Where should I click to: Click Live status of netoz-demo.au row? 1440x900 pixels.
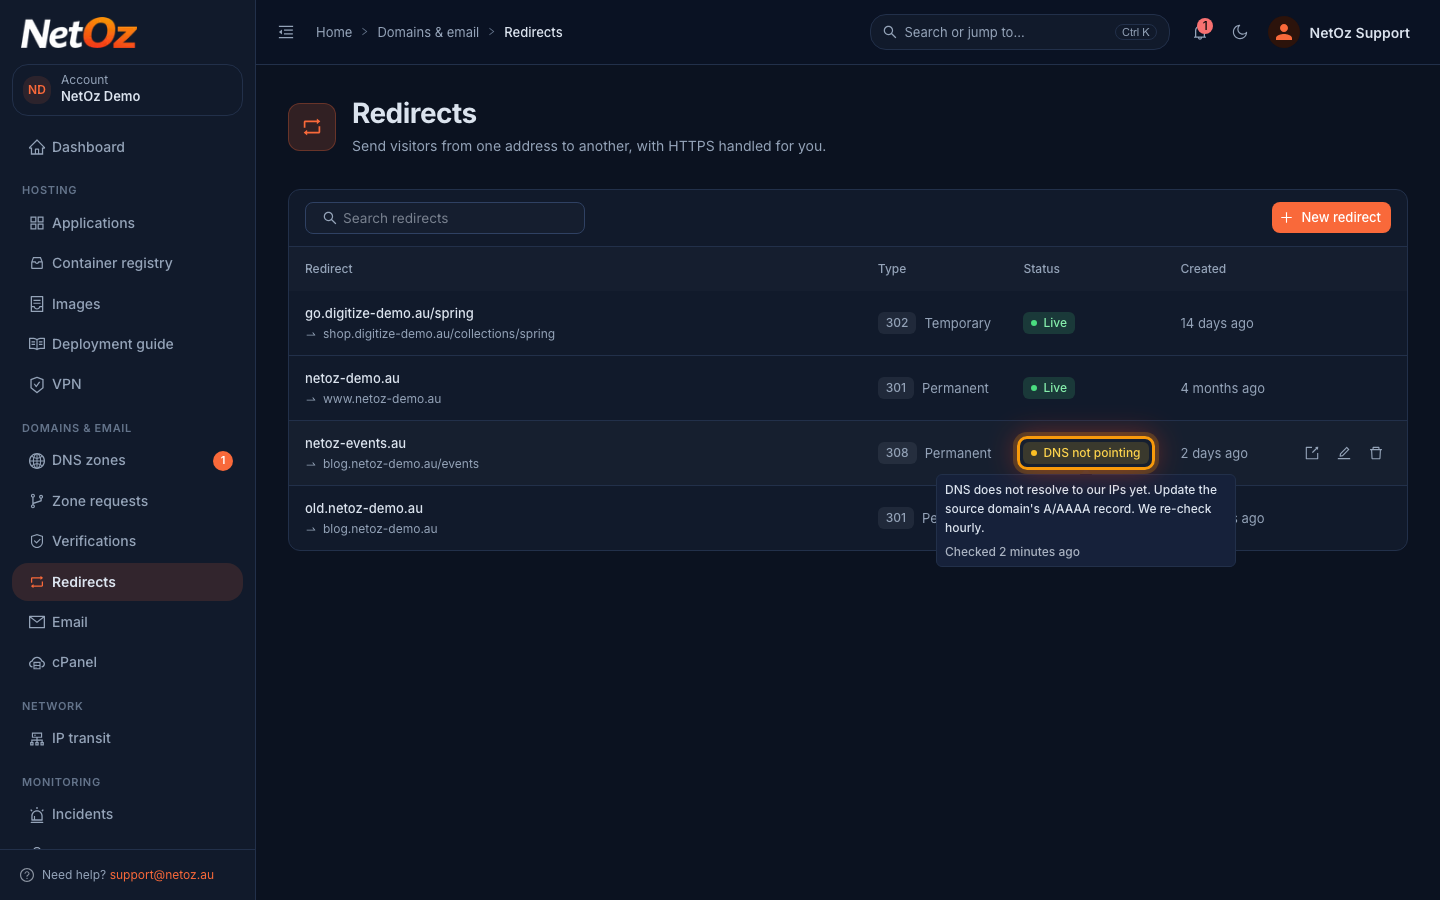pos(1049,388)
